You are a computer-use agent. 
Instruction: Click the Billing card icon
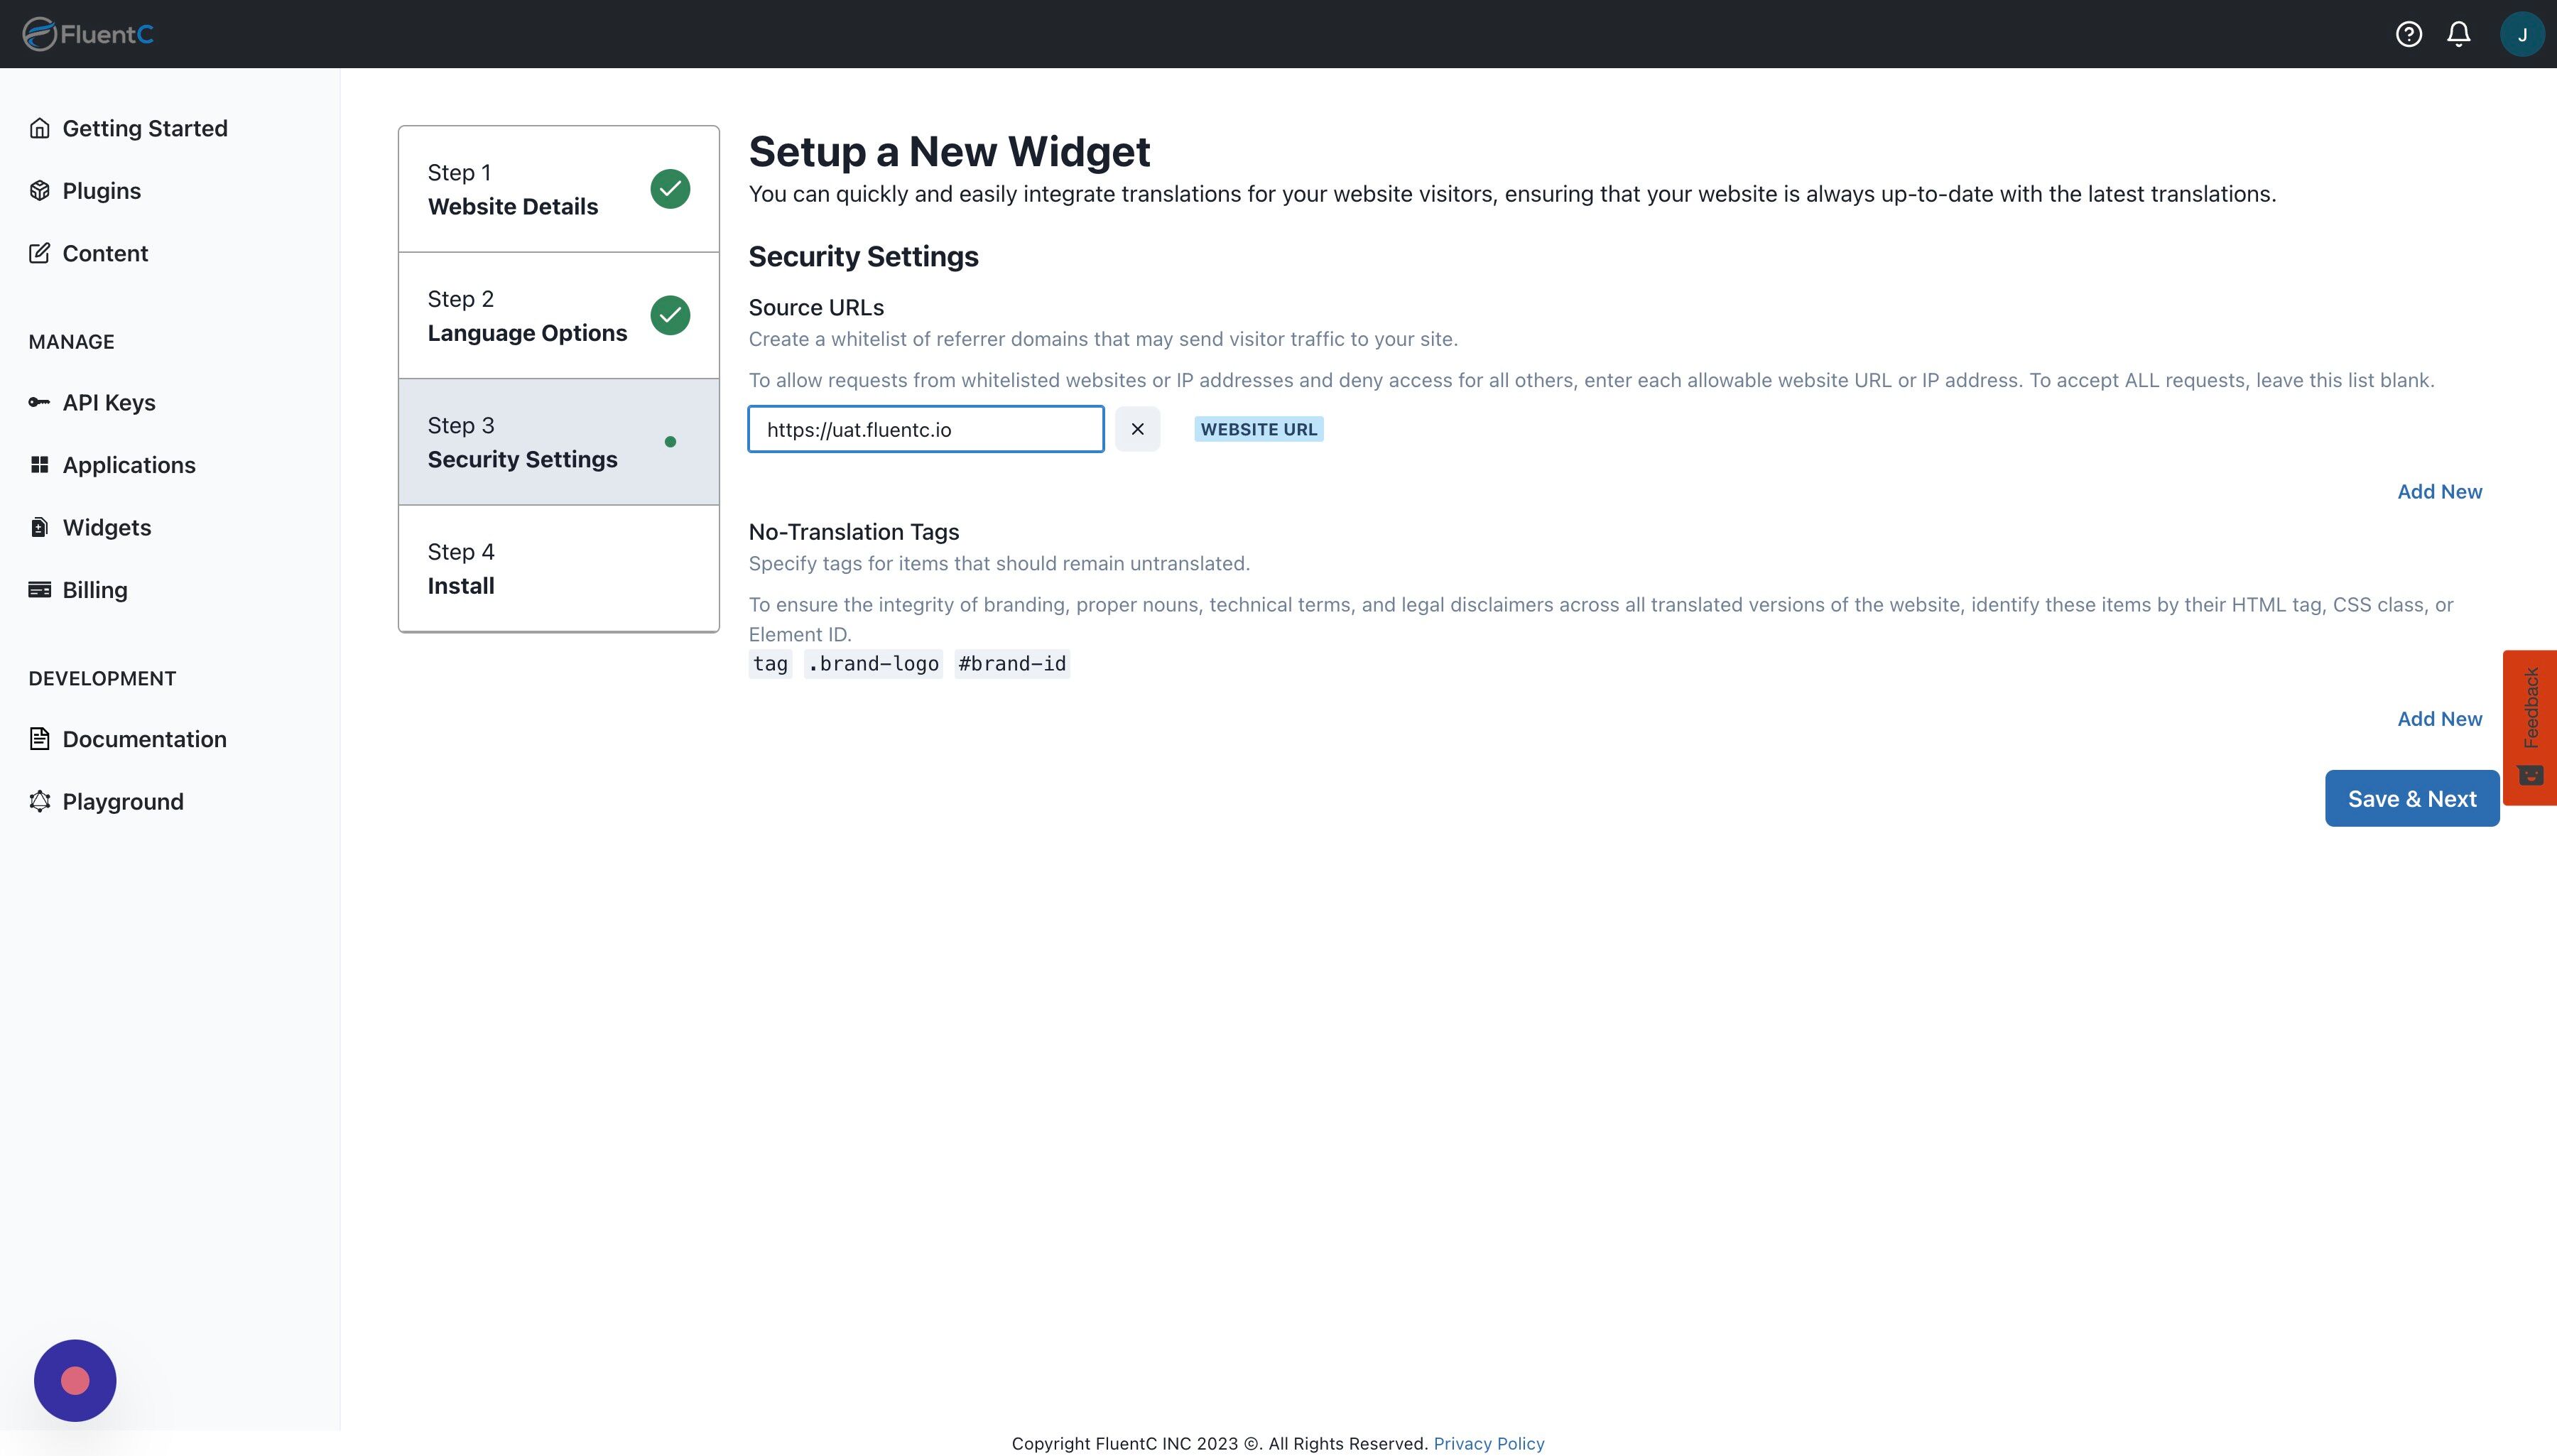tap(39, 590)
